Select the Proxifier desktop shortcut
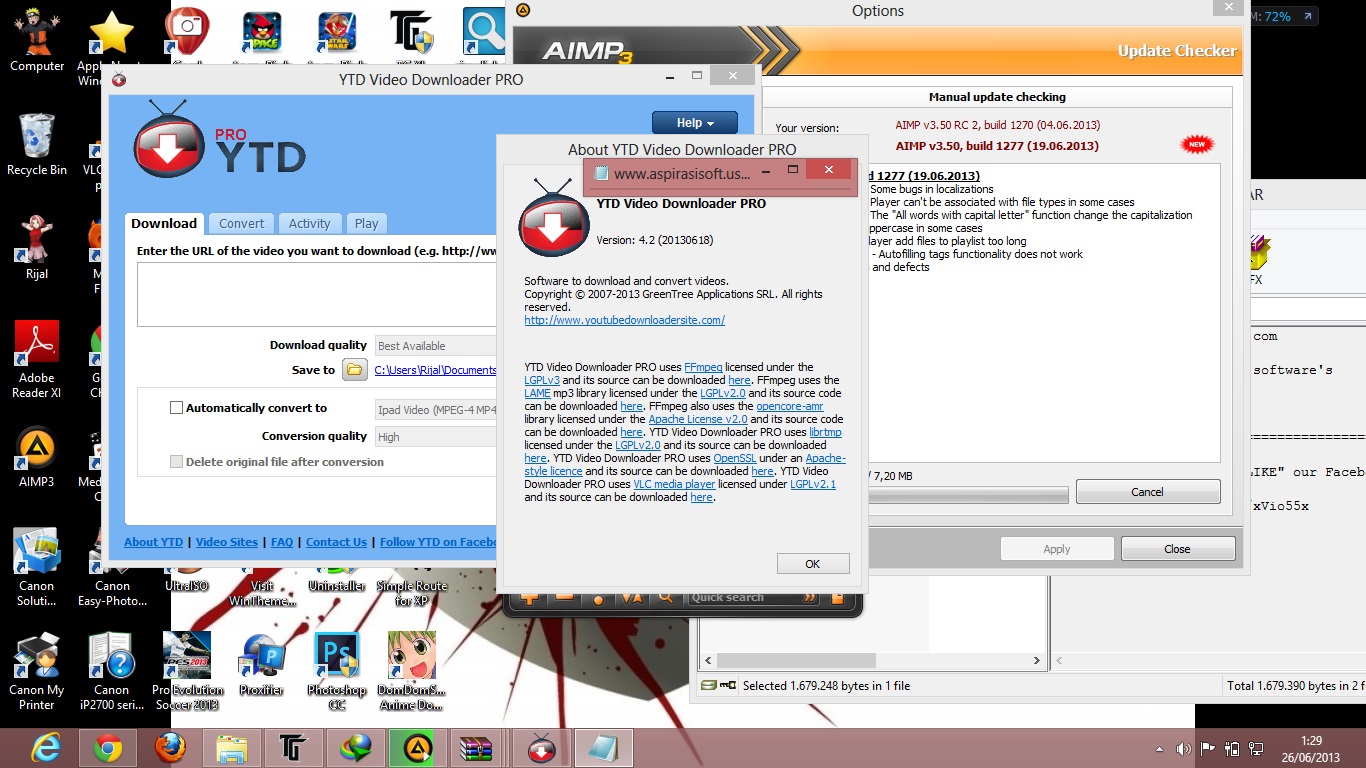Image resolution: width=1366 pixels, height=768 pixels. click(x=262, y=664)
